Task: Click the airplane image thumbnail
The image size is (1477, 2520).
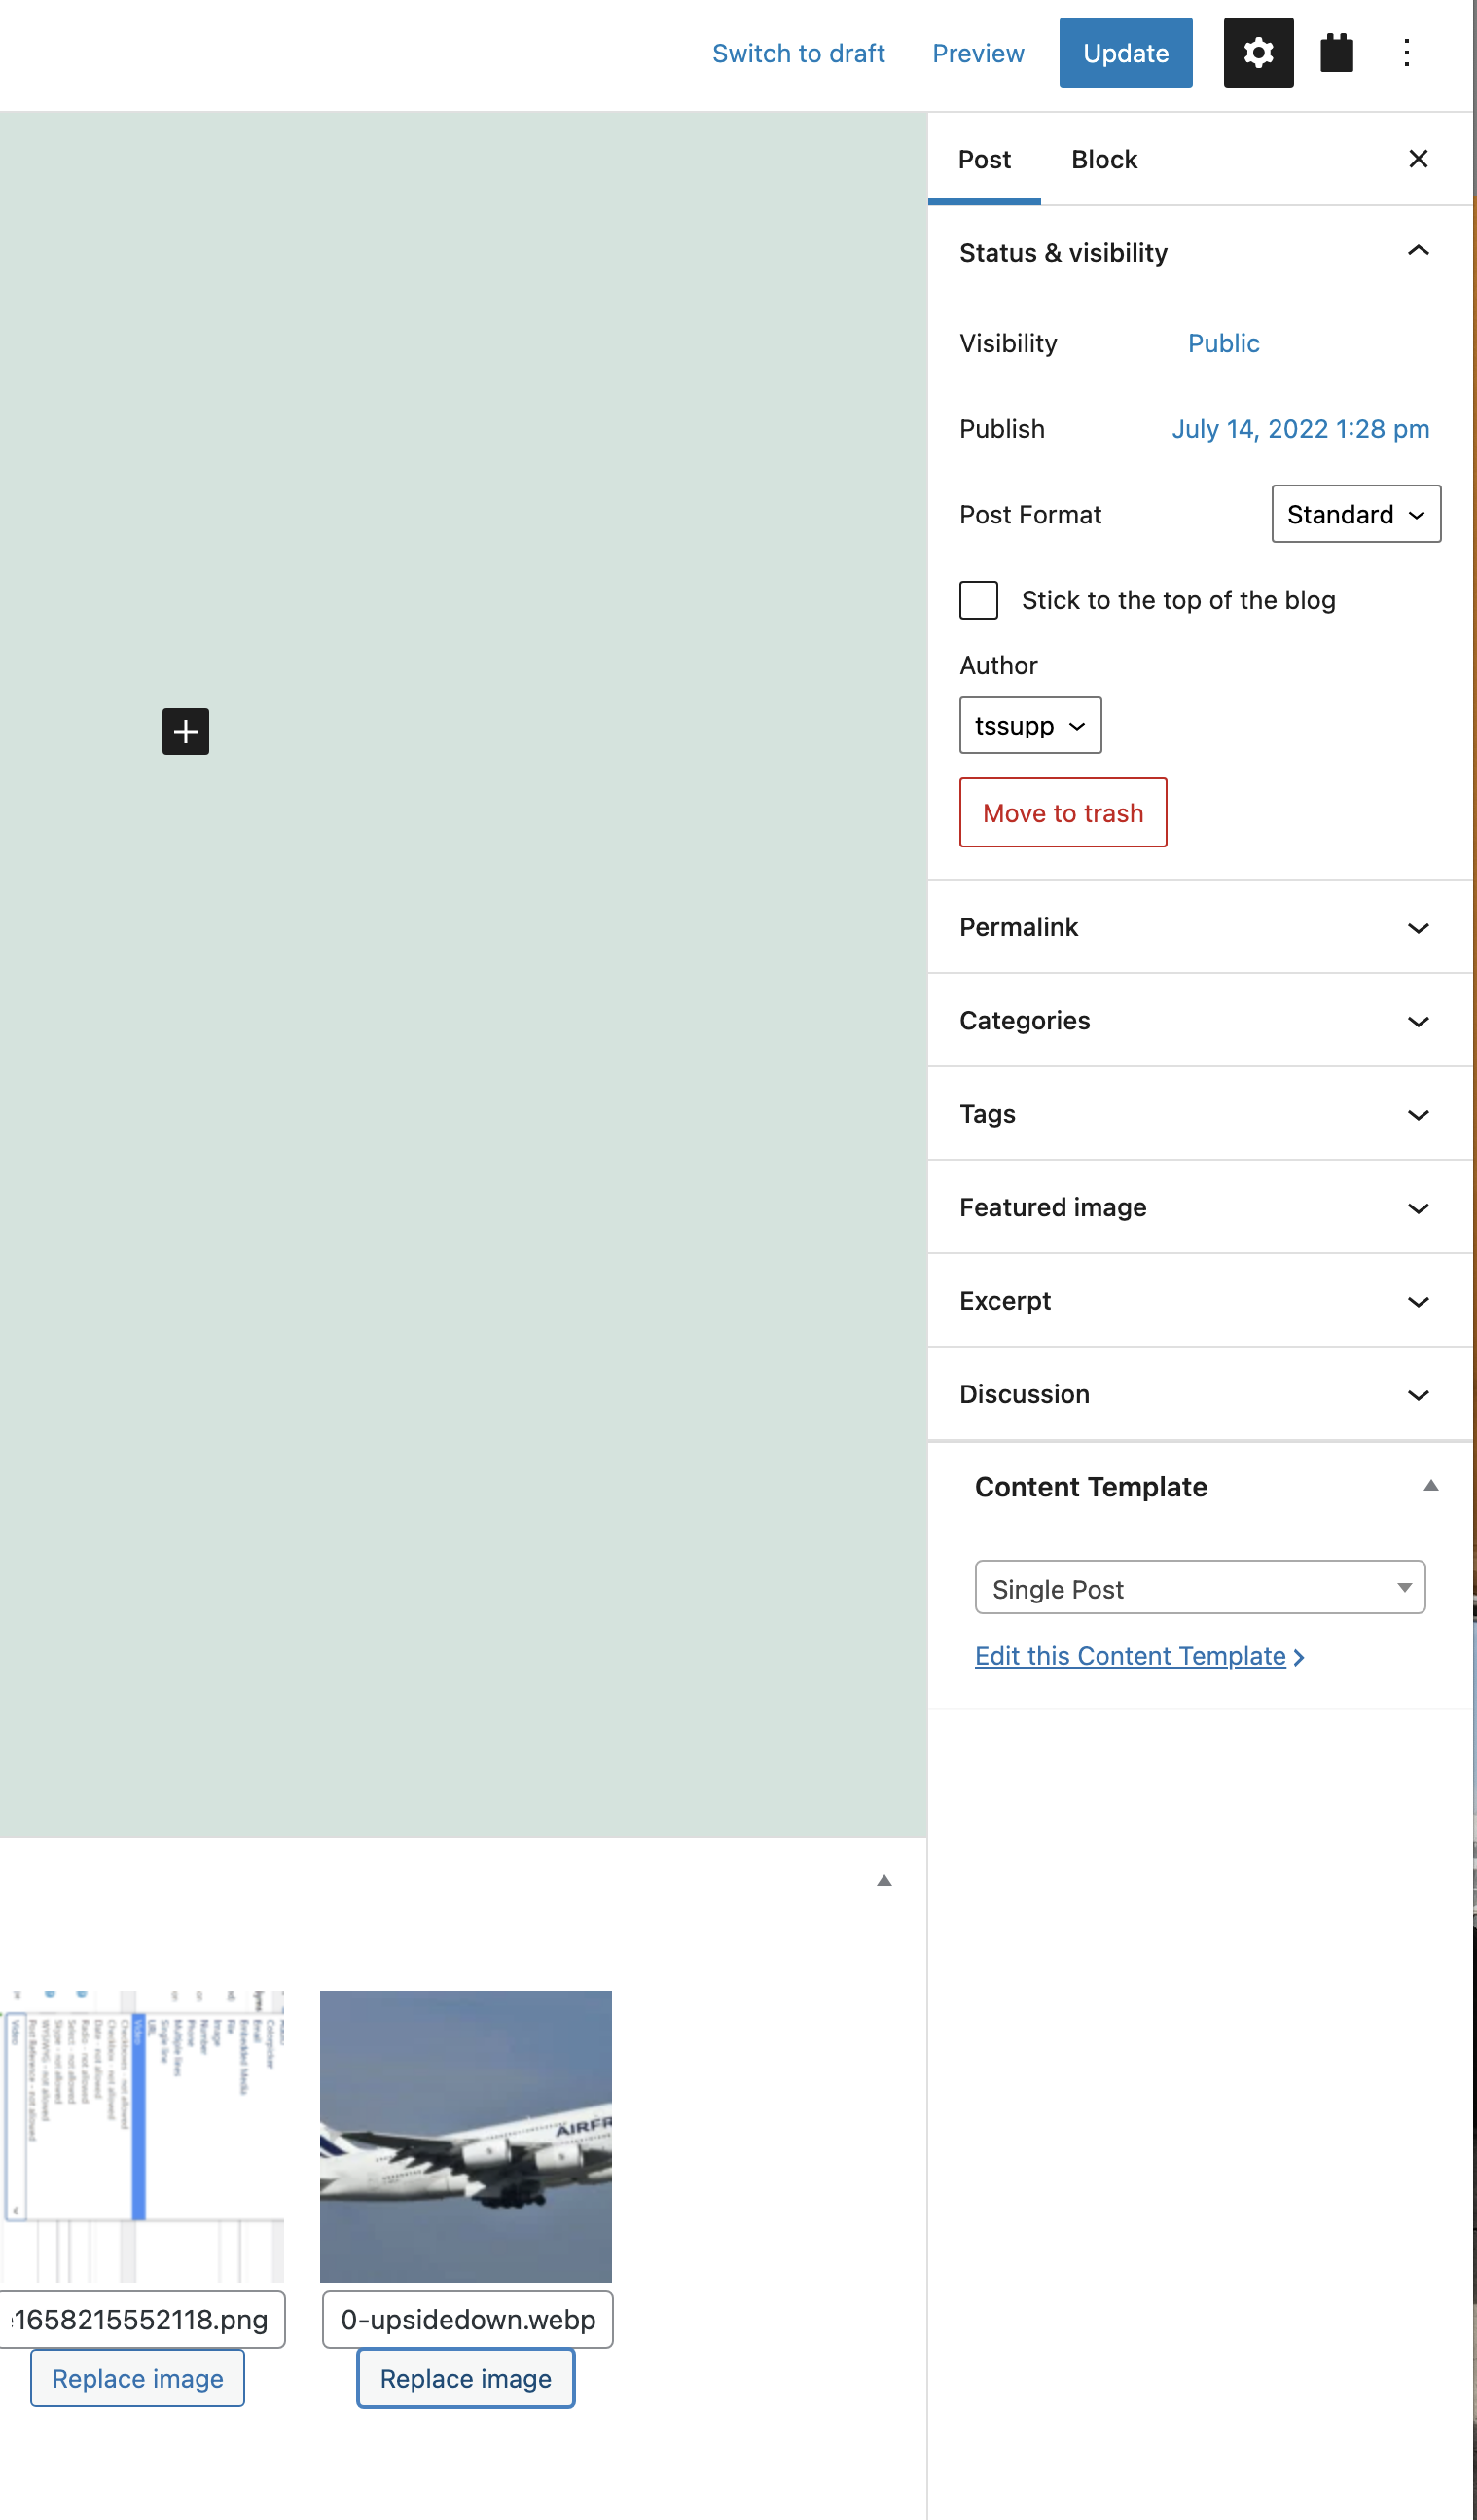Action: 465,2136
